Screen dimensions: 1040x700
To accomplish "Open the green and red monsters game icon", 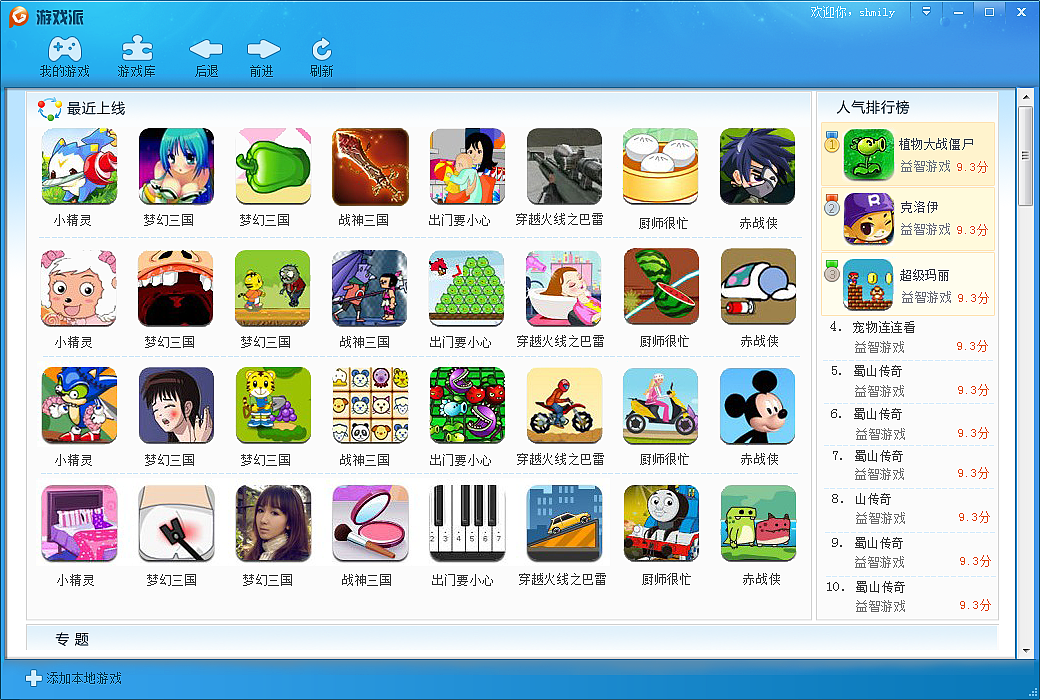I will tap(759, 524).
